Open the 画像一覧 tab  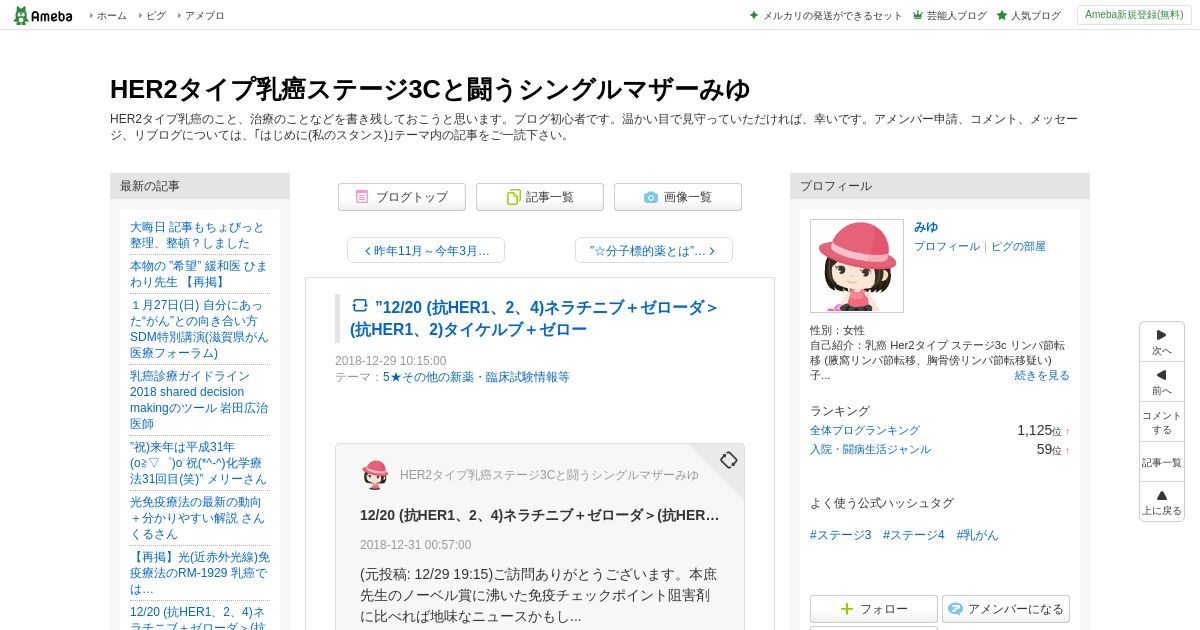678,197
